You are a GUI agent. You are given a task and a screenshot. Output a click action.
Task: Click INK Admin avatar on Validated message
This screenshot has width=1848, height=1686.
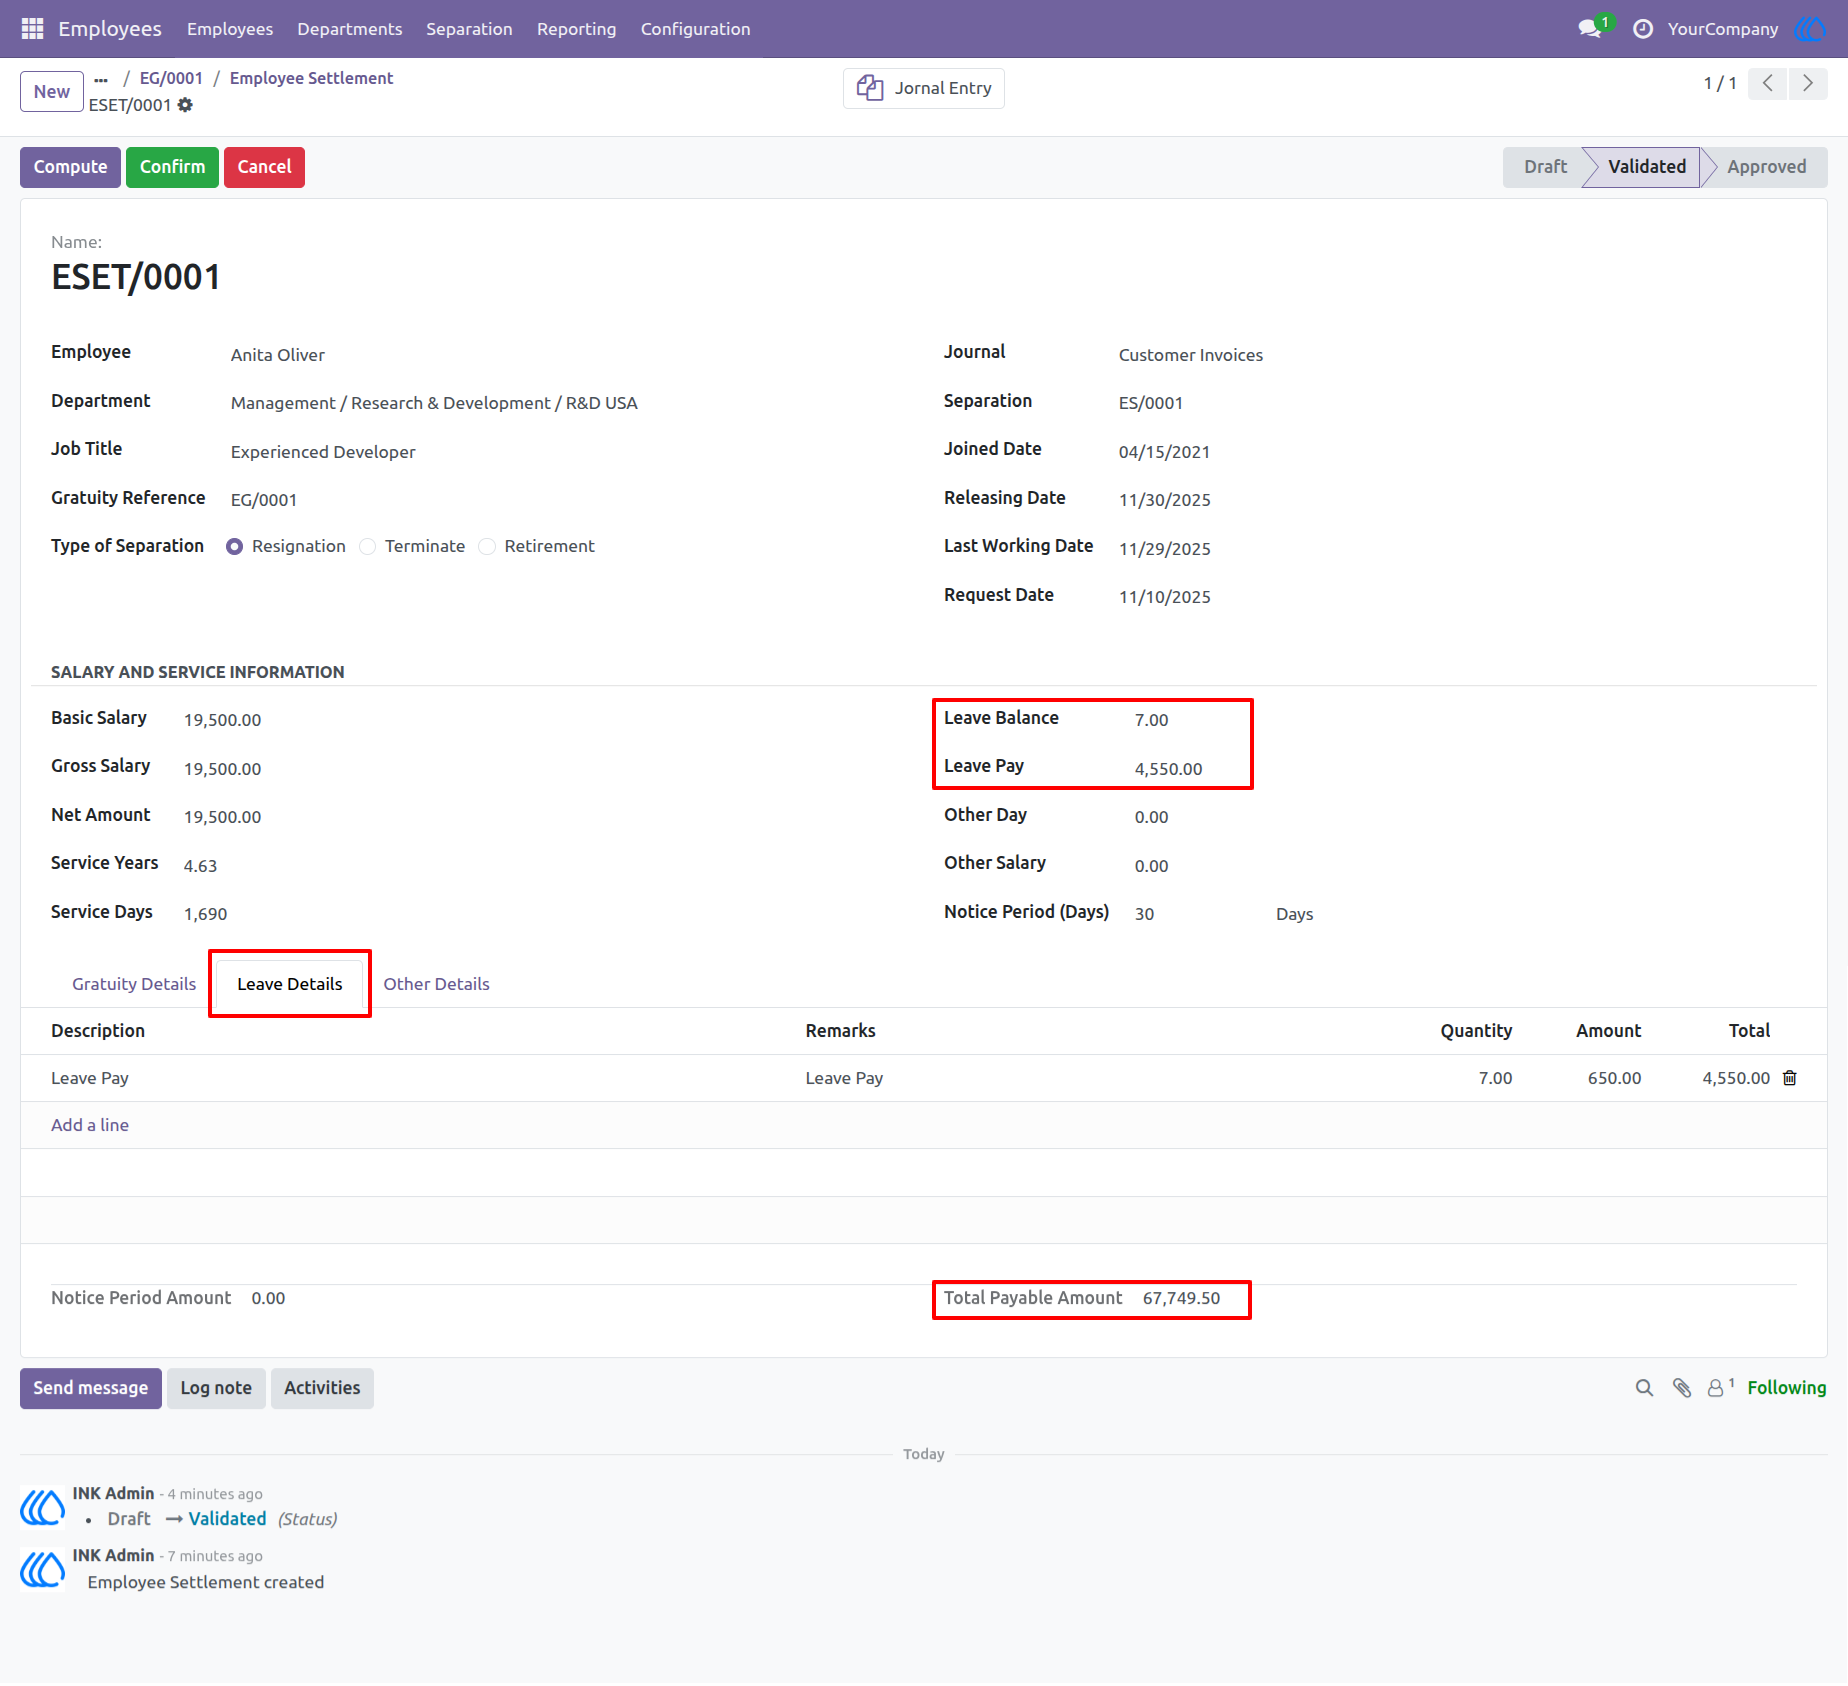[x=43, y=1507]
